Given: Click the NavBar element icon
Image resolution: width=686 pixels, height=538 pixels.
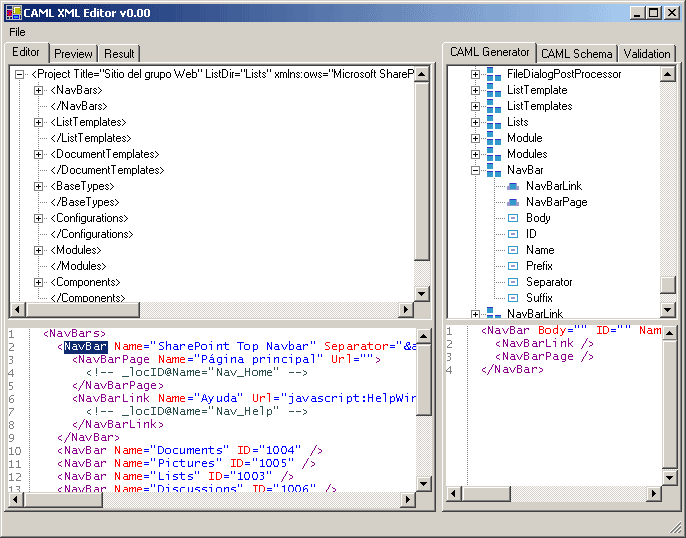Looking at the screenshot, I should click(494, 170).
